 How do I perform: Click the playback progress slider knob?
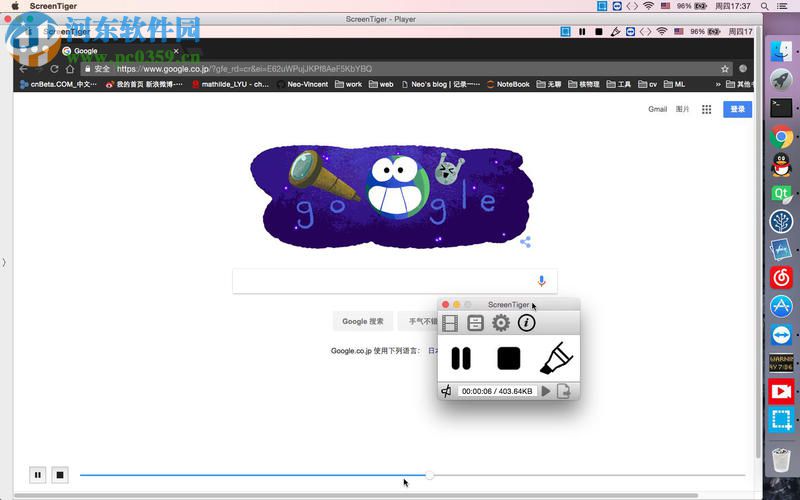pyautogui.click(x=430, y=475)
